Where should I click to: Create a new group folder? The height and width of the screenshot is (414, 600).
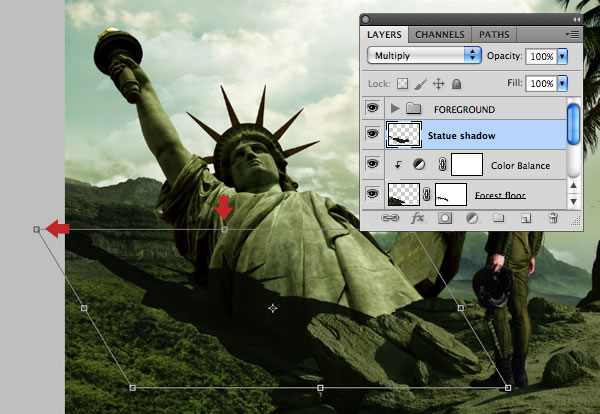pyautogui.click(x=498, y=218)
